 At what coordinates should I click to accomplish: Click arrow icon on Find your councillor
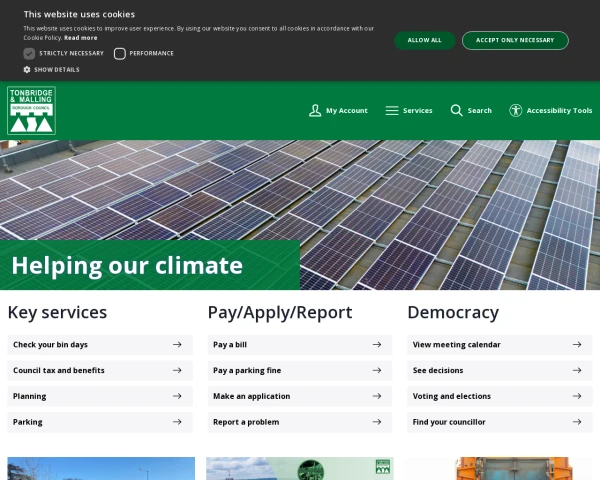(577, 422)
